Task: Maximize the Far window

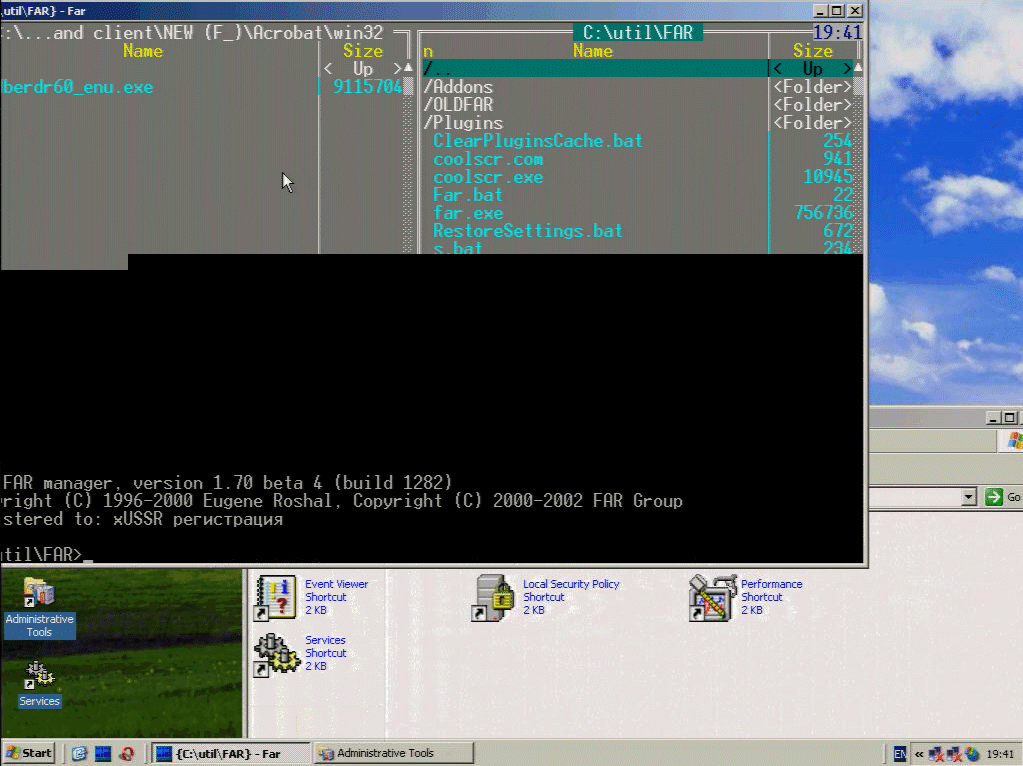Action: [x=837, y=10]
